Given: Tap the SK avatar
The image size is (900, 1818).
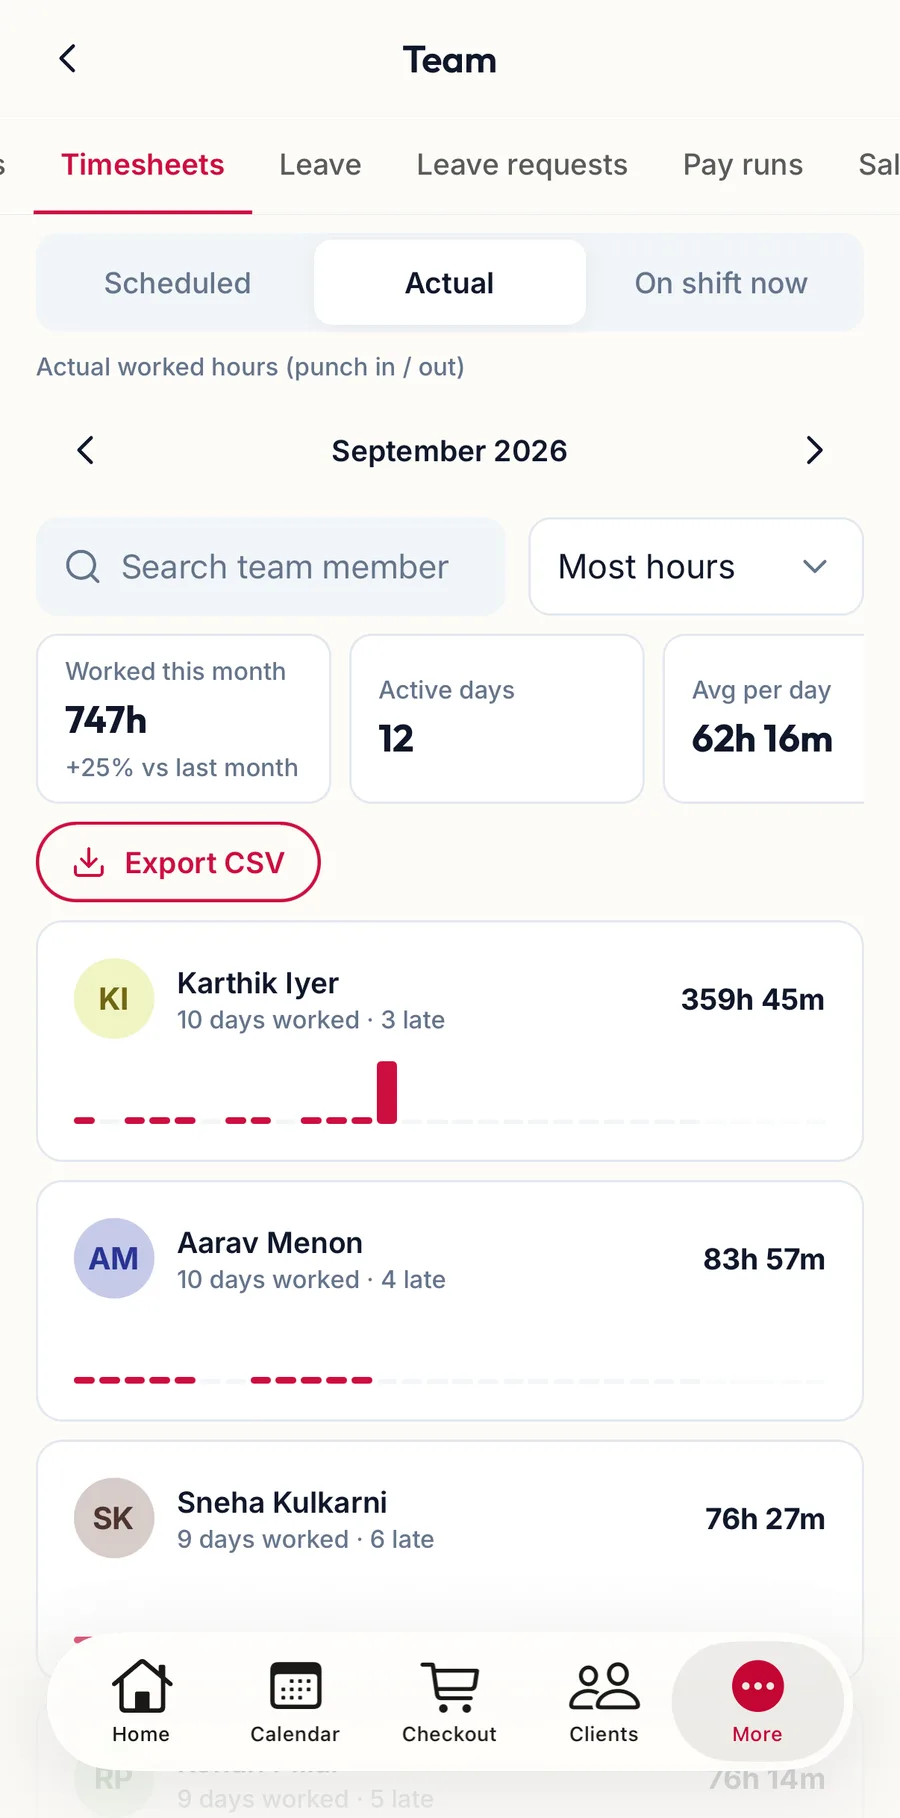Looking at the screenshot, I should coord(114,1519).
